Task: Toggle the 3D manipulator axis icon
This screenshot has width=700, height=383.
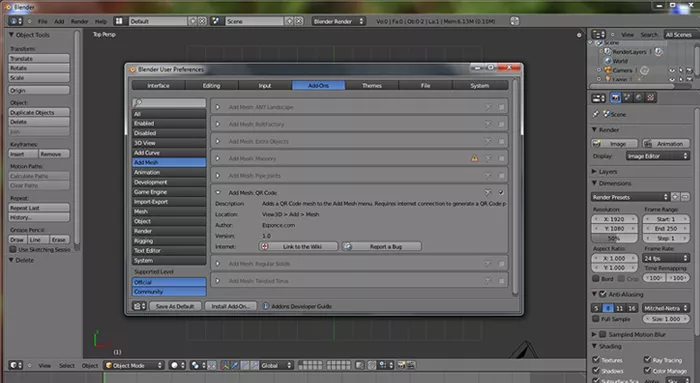Action: coord(225,365)
